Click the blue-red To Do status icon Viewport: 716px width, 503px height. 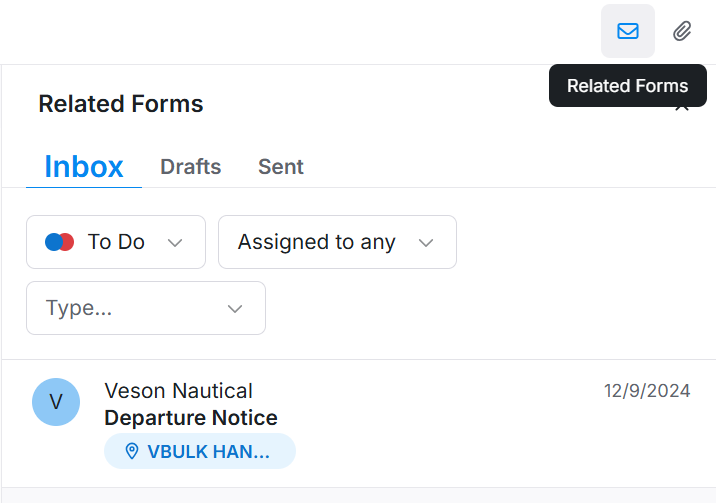click(x=60, y=242)
